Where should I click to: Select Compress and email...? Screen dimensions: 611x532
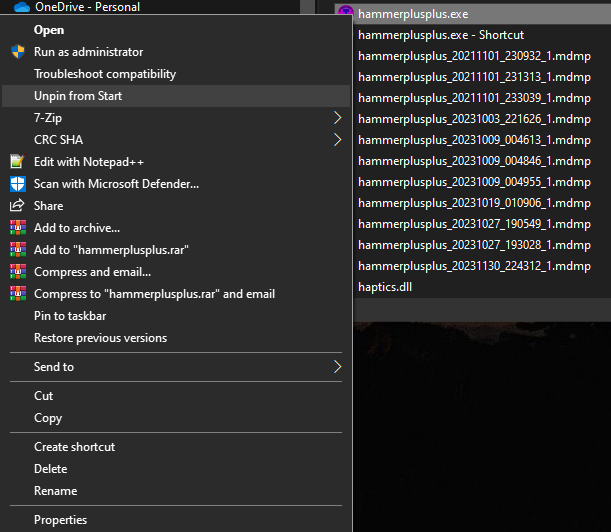coord(176,272)
